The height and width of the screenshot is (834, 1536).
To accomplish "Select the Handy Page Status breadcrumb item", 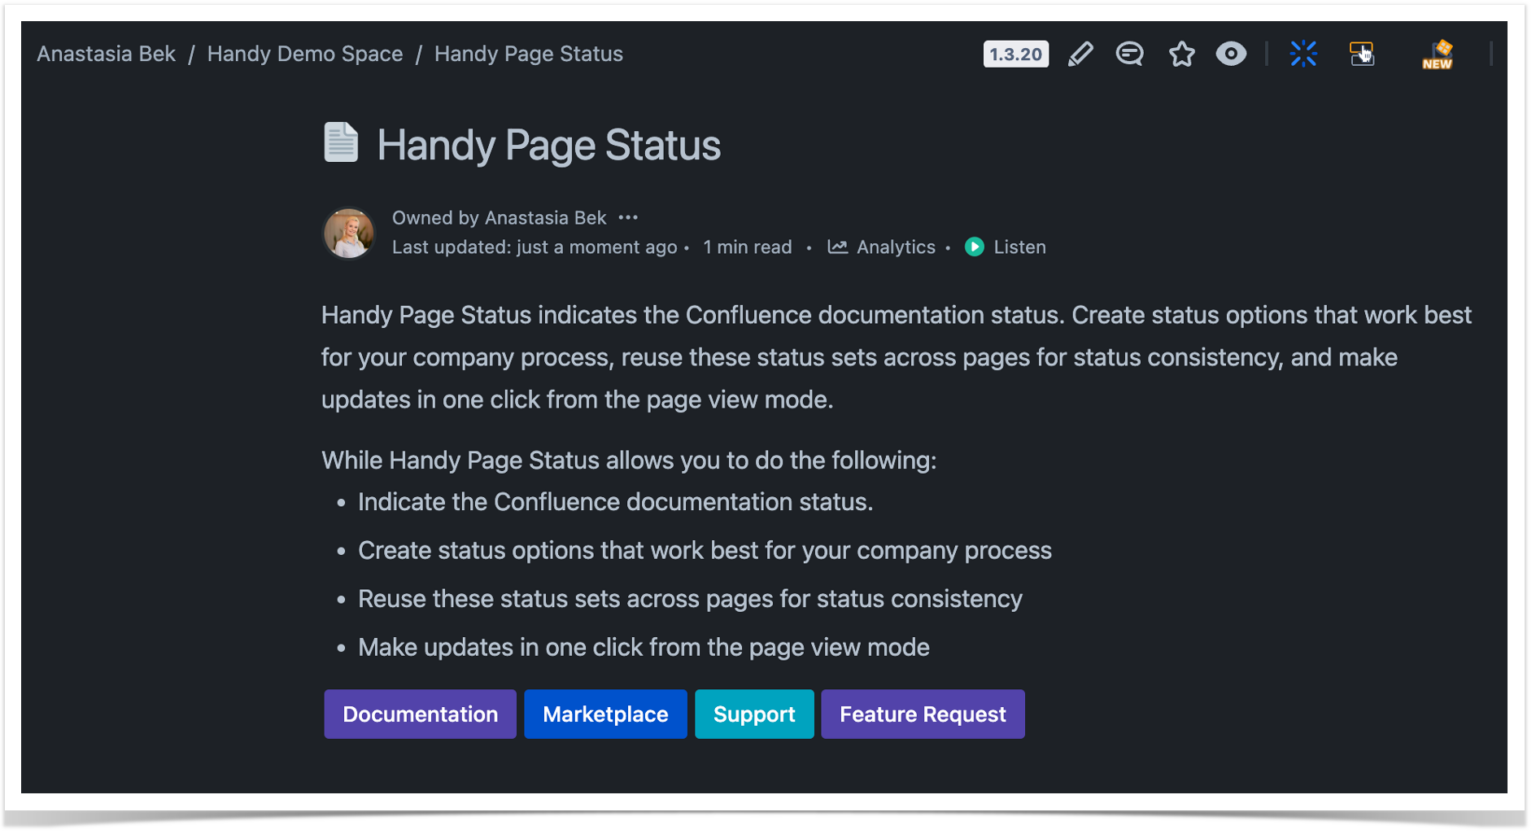I will pyautogui.click(x=528, y=54).
